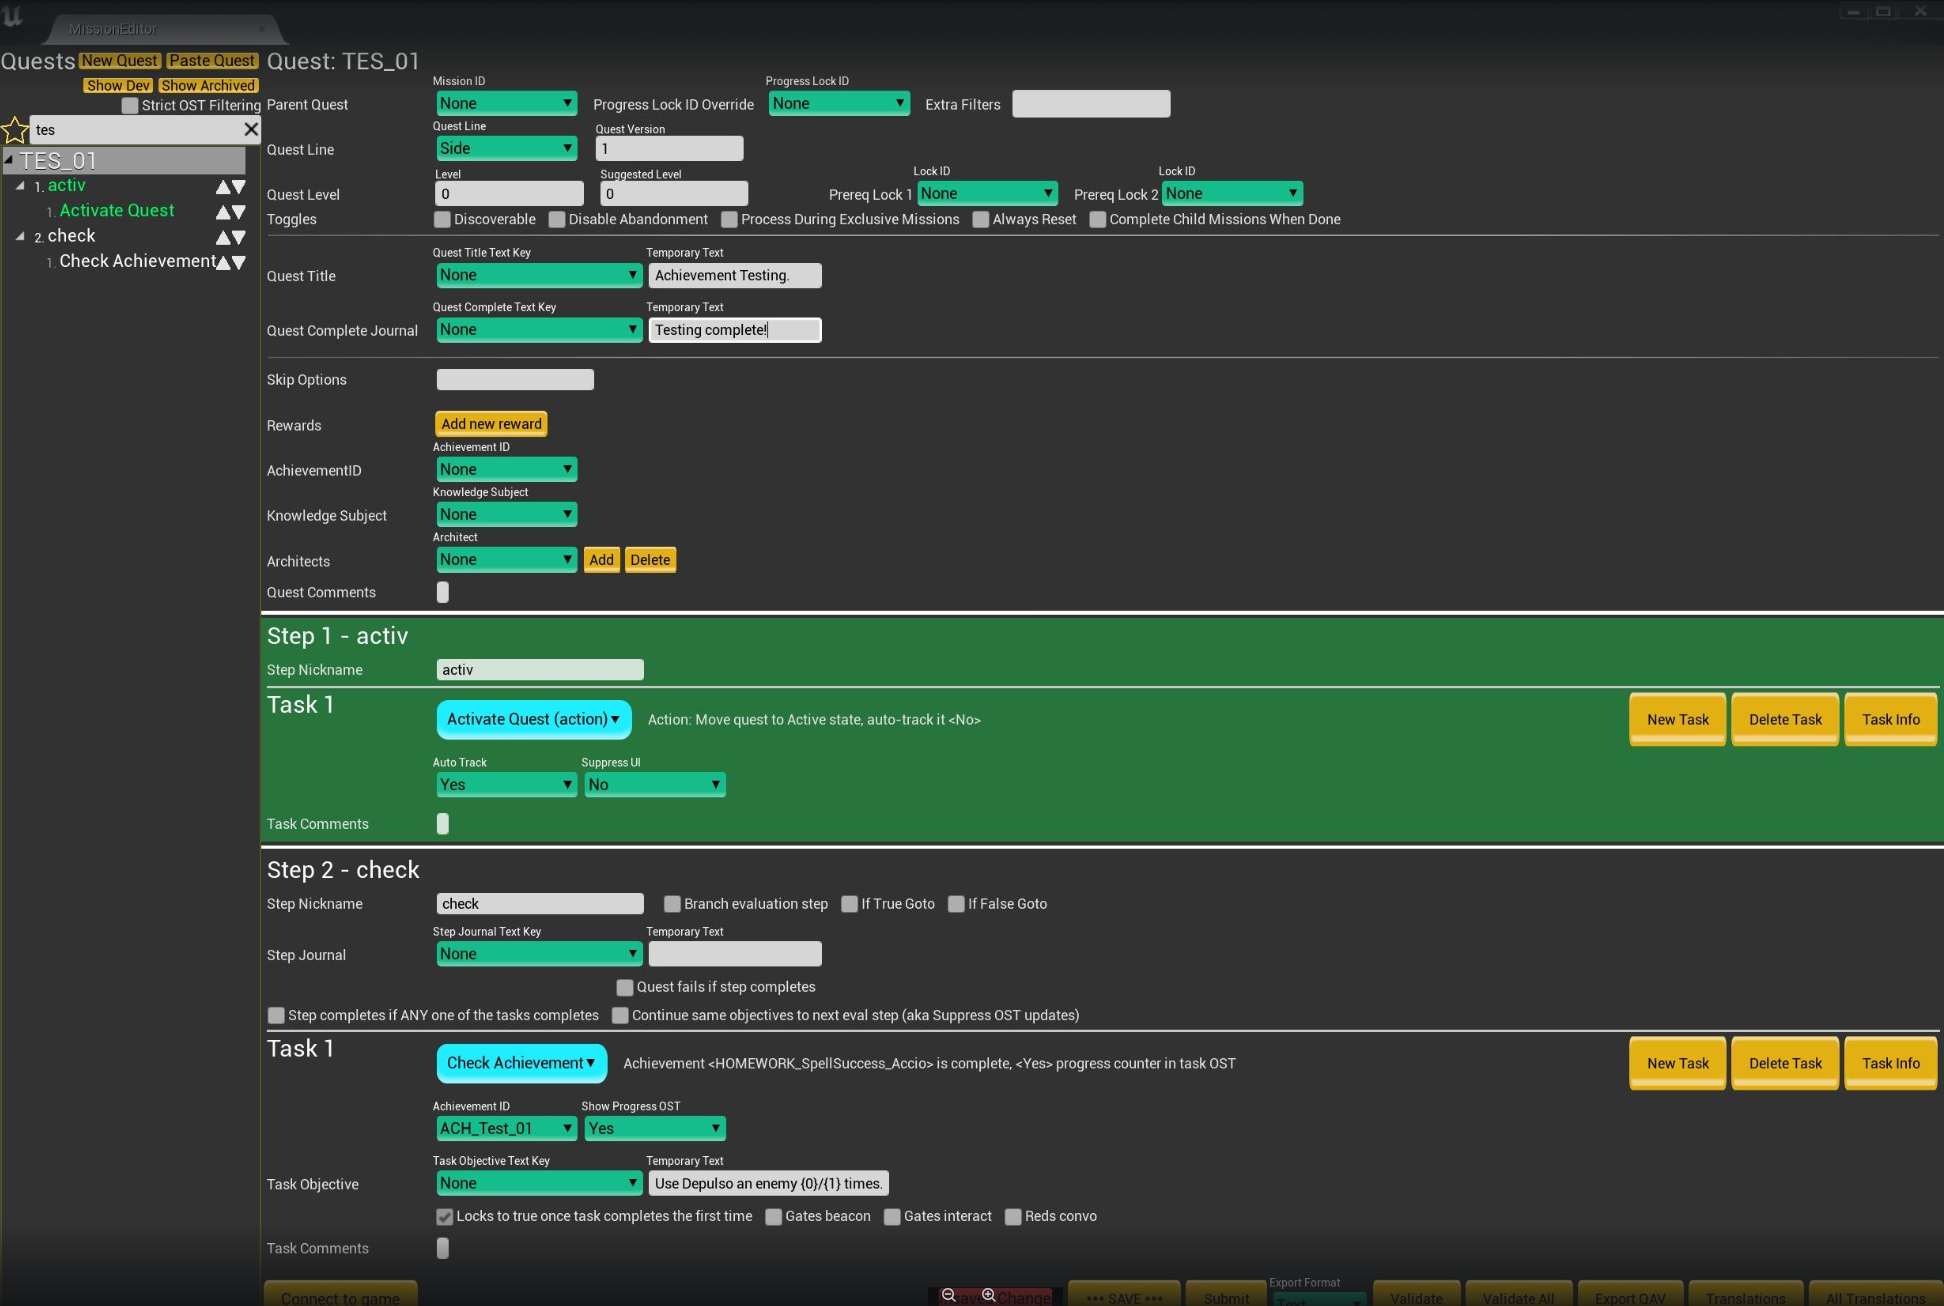Click the zoom in magnifier icon
Image resolution: width=1944 pixels, height=1306 pixels.
[988, 1295]
